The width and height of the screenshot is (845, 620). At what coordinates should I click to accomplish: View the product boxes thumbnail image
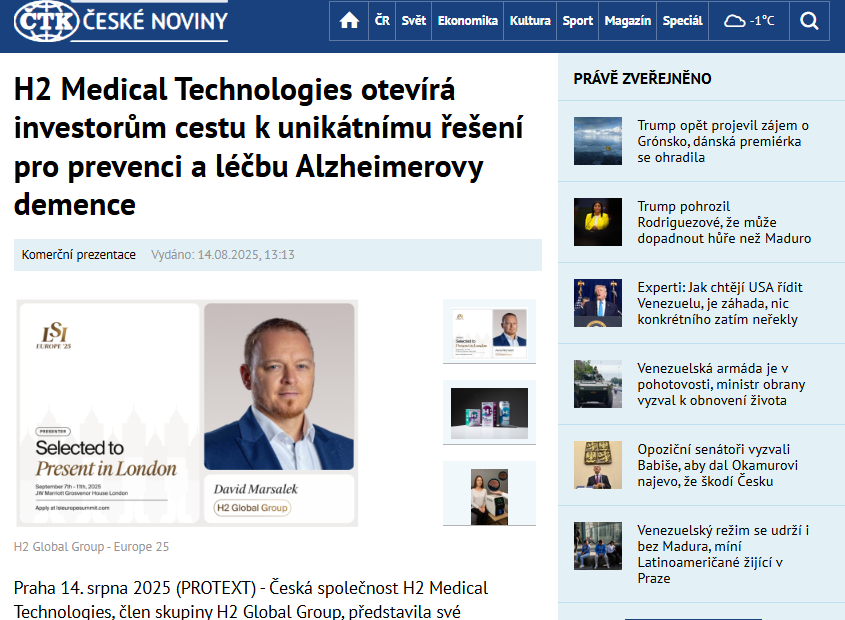click(x=489, y=413)
